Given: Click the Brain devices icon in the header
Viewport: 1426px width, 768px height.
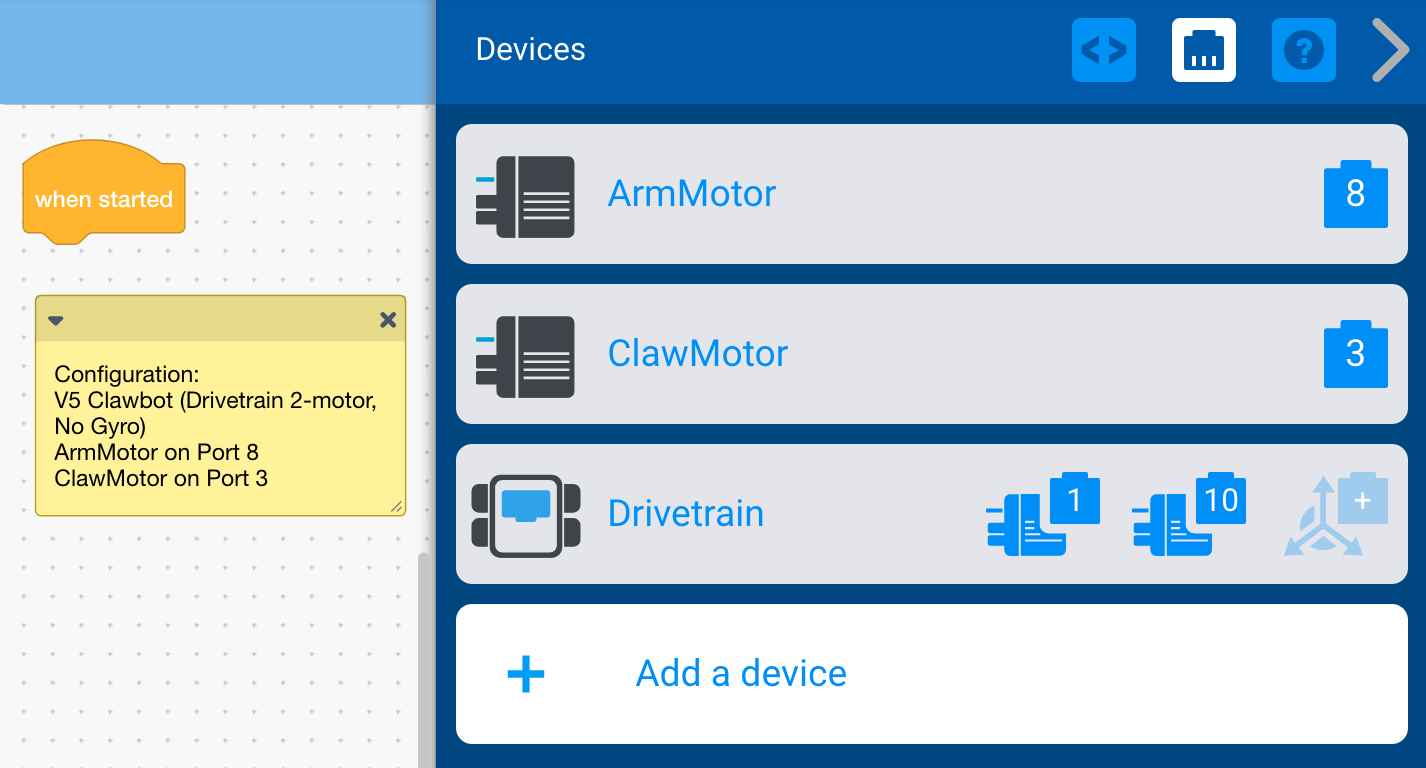Looking at the screenshot, I should [1203, 49].
